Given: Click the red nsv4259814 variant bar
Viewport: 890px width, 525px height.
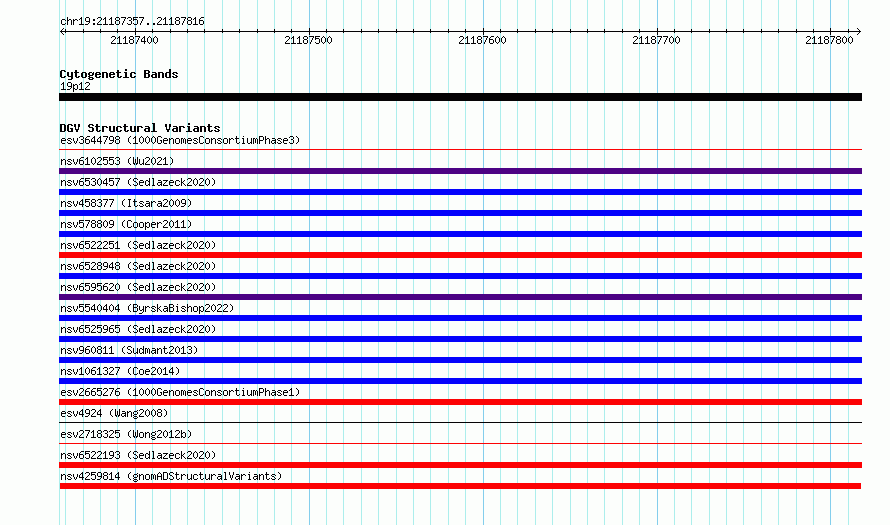Looking at the screenshot, I should (460, 486).
